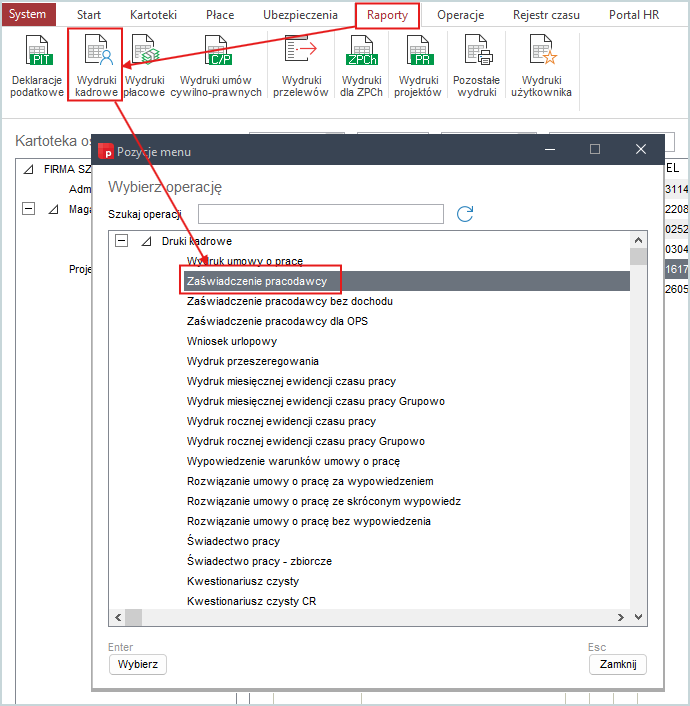Screen dimensions: 690x706
Task: Open Deklaracje podatkowe PIT reports
Action: [37, 66]
